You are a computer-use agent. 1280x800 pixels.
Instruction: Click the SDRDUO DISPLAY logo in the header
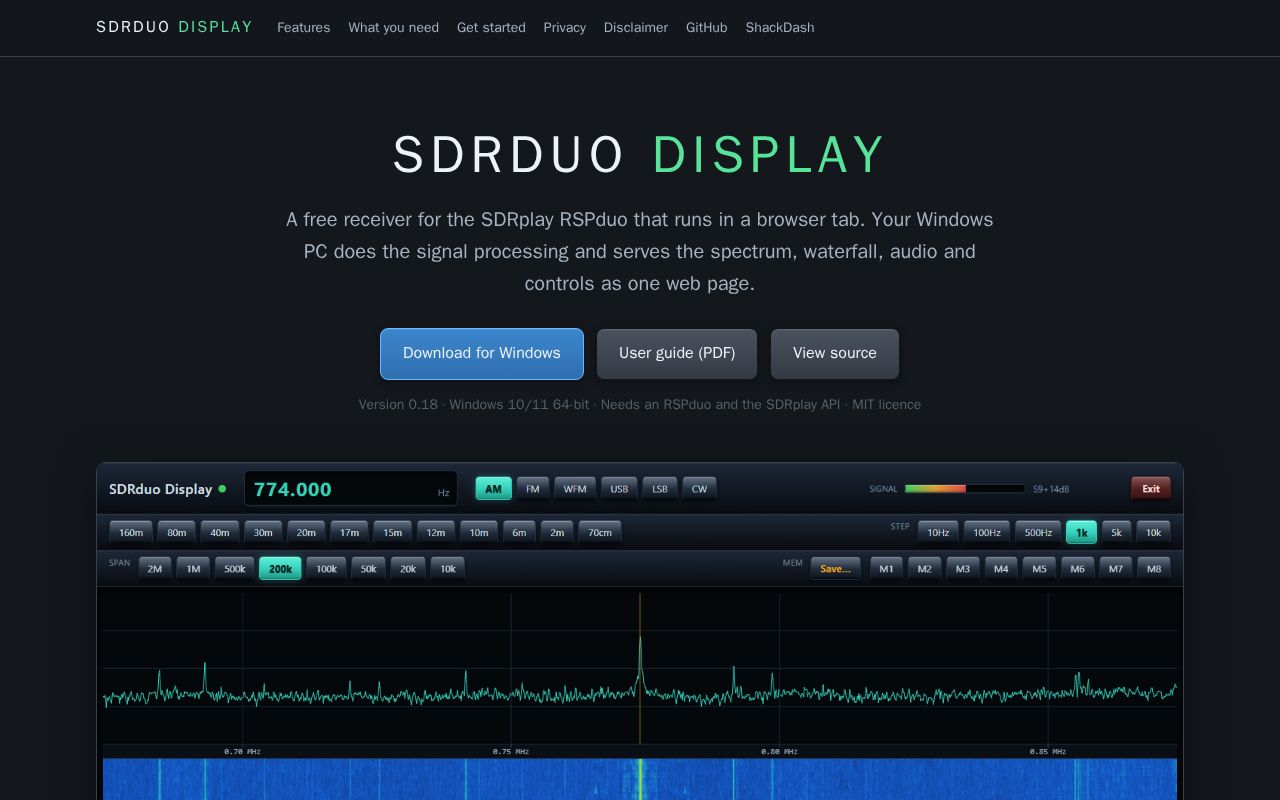tap(174, 27)
